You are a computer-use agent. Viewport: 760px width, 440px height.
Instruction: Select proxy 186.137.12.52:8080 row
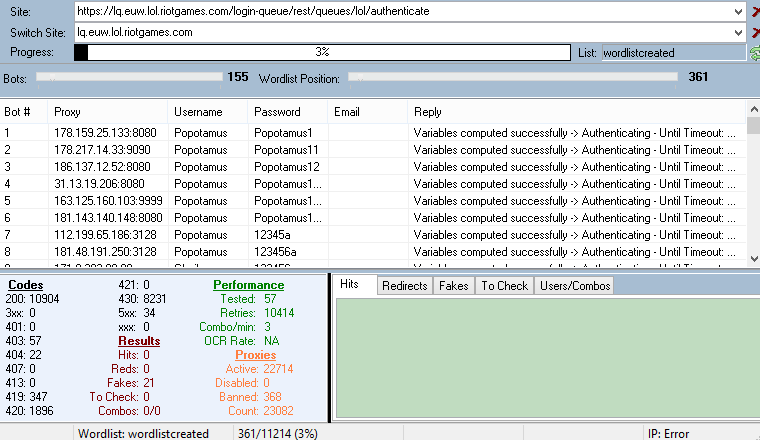coord(373,167)
